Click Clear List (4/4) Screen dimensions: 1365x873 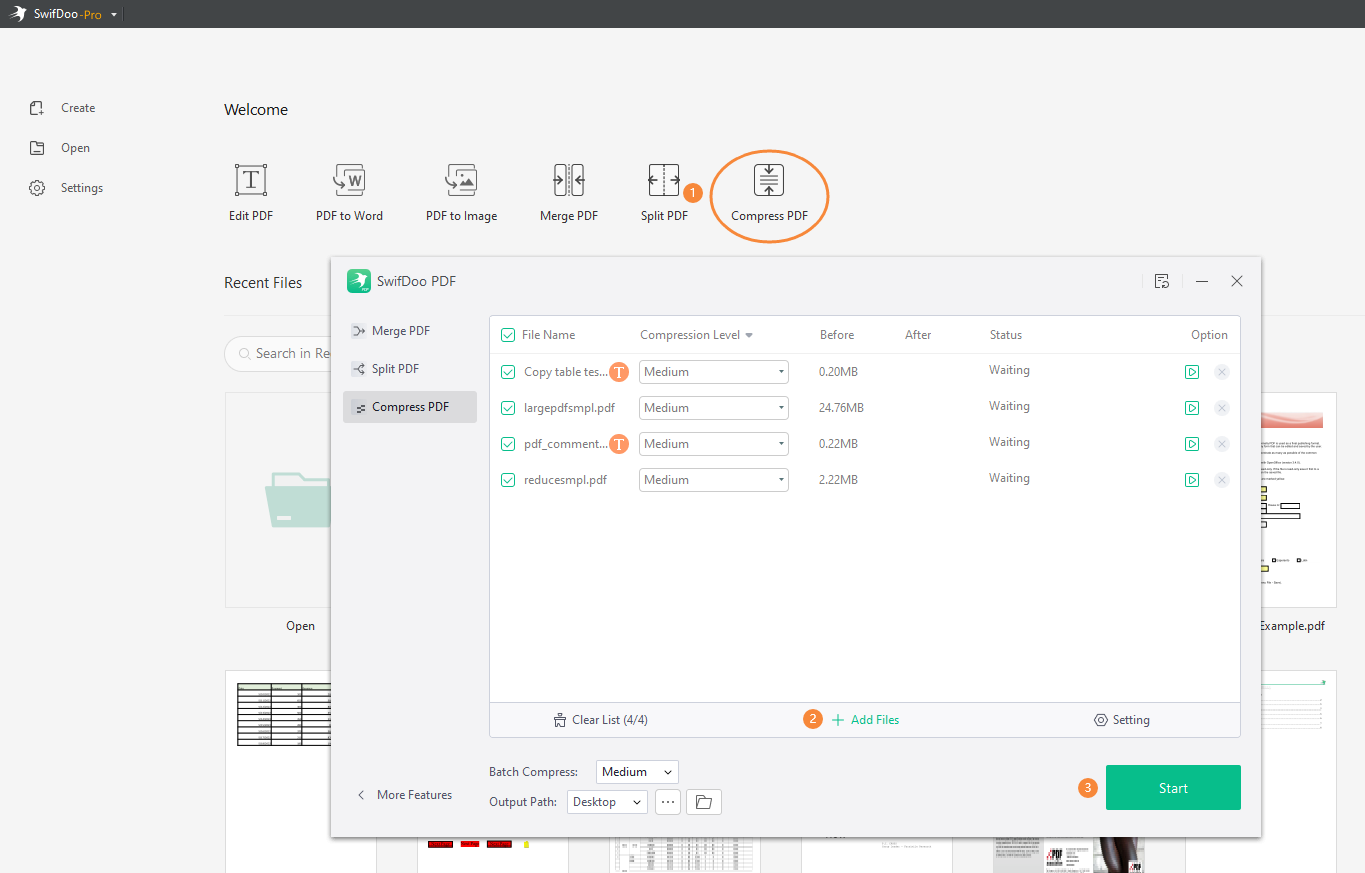click(x=600, y=720)
